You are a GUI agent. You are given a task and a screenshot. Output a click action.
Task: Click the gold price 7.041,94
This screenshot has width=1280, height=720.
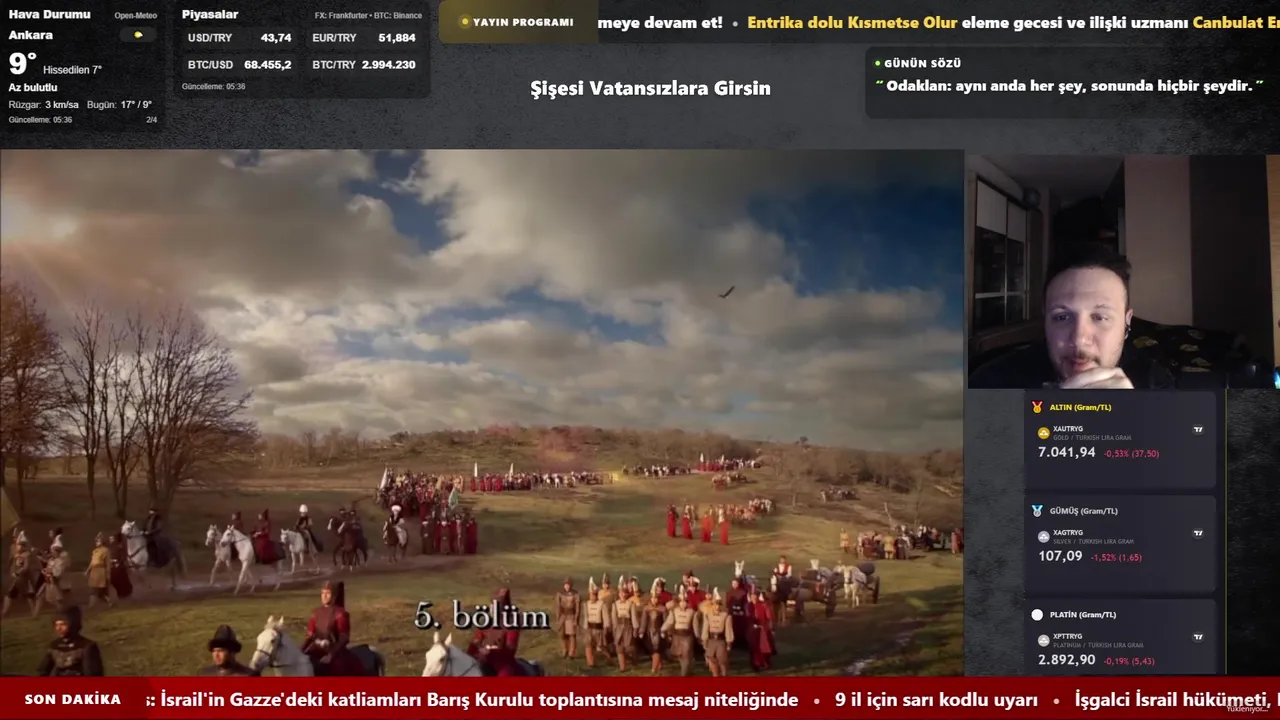1067,453
